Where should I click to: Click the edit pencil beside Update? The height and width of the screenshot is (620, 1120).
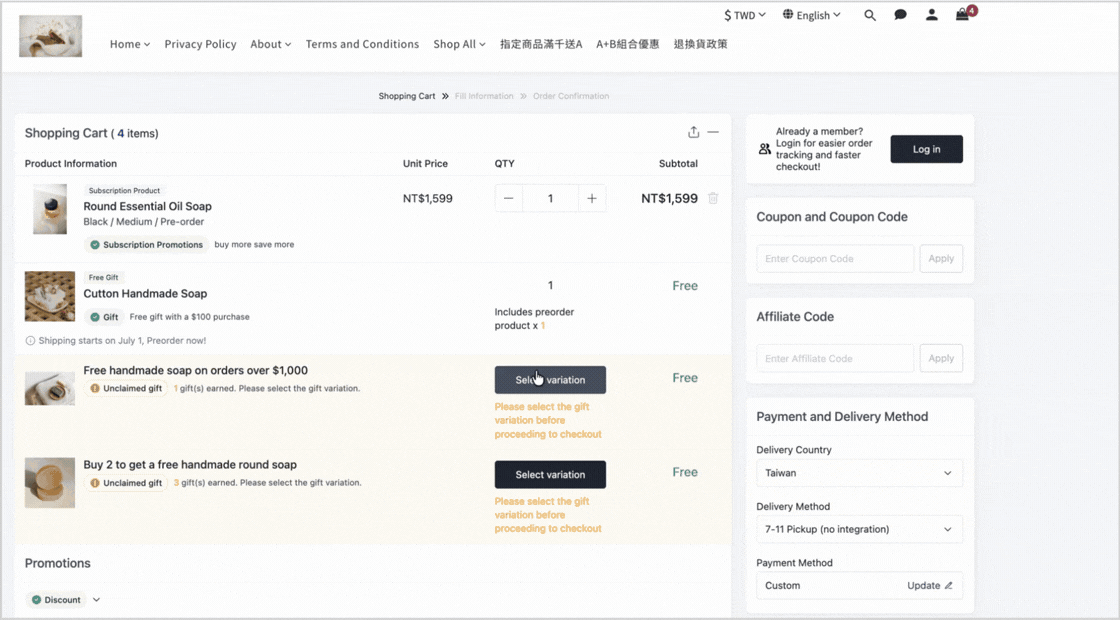(x=949, y=586)
